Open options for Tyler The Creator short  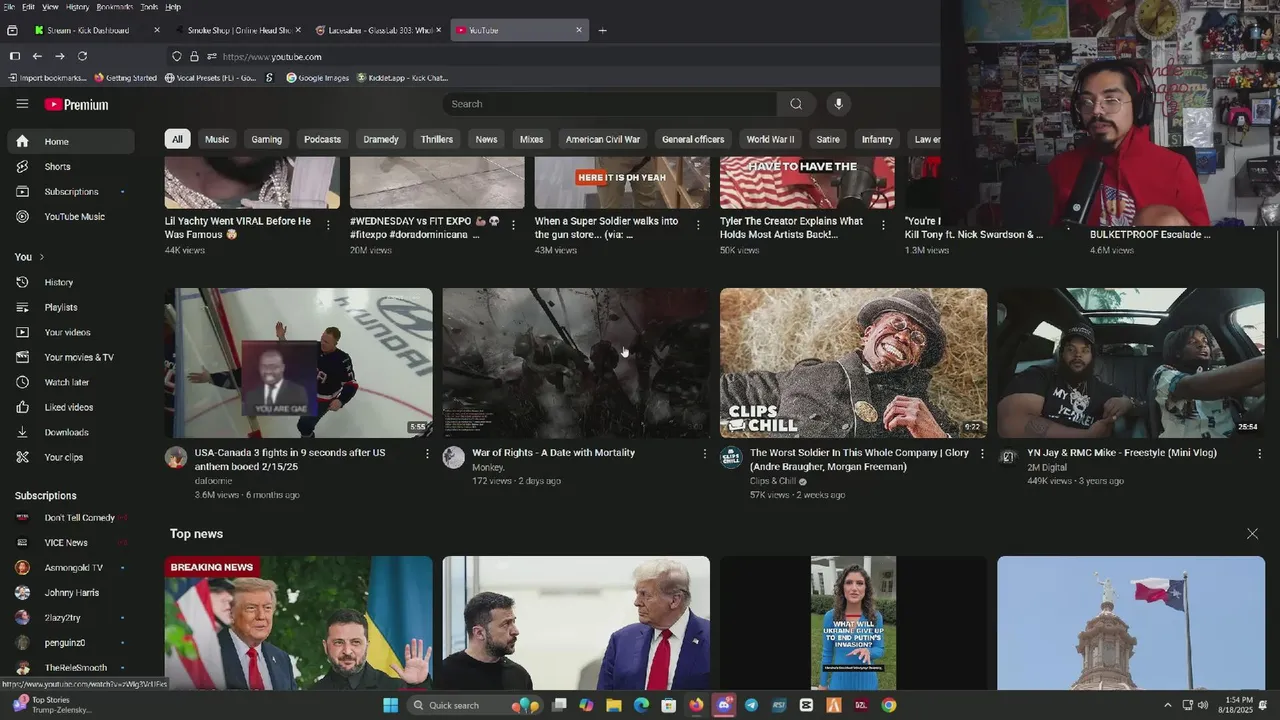(883, 225)
